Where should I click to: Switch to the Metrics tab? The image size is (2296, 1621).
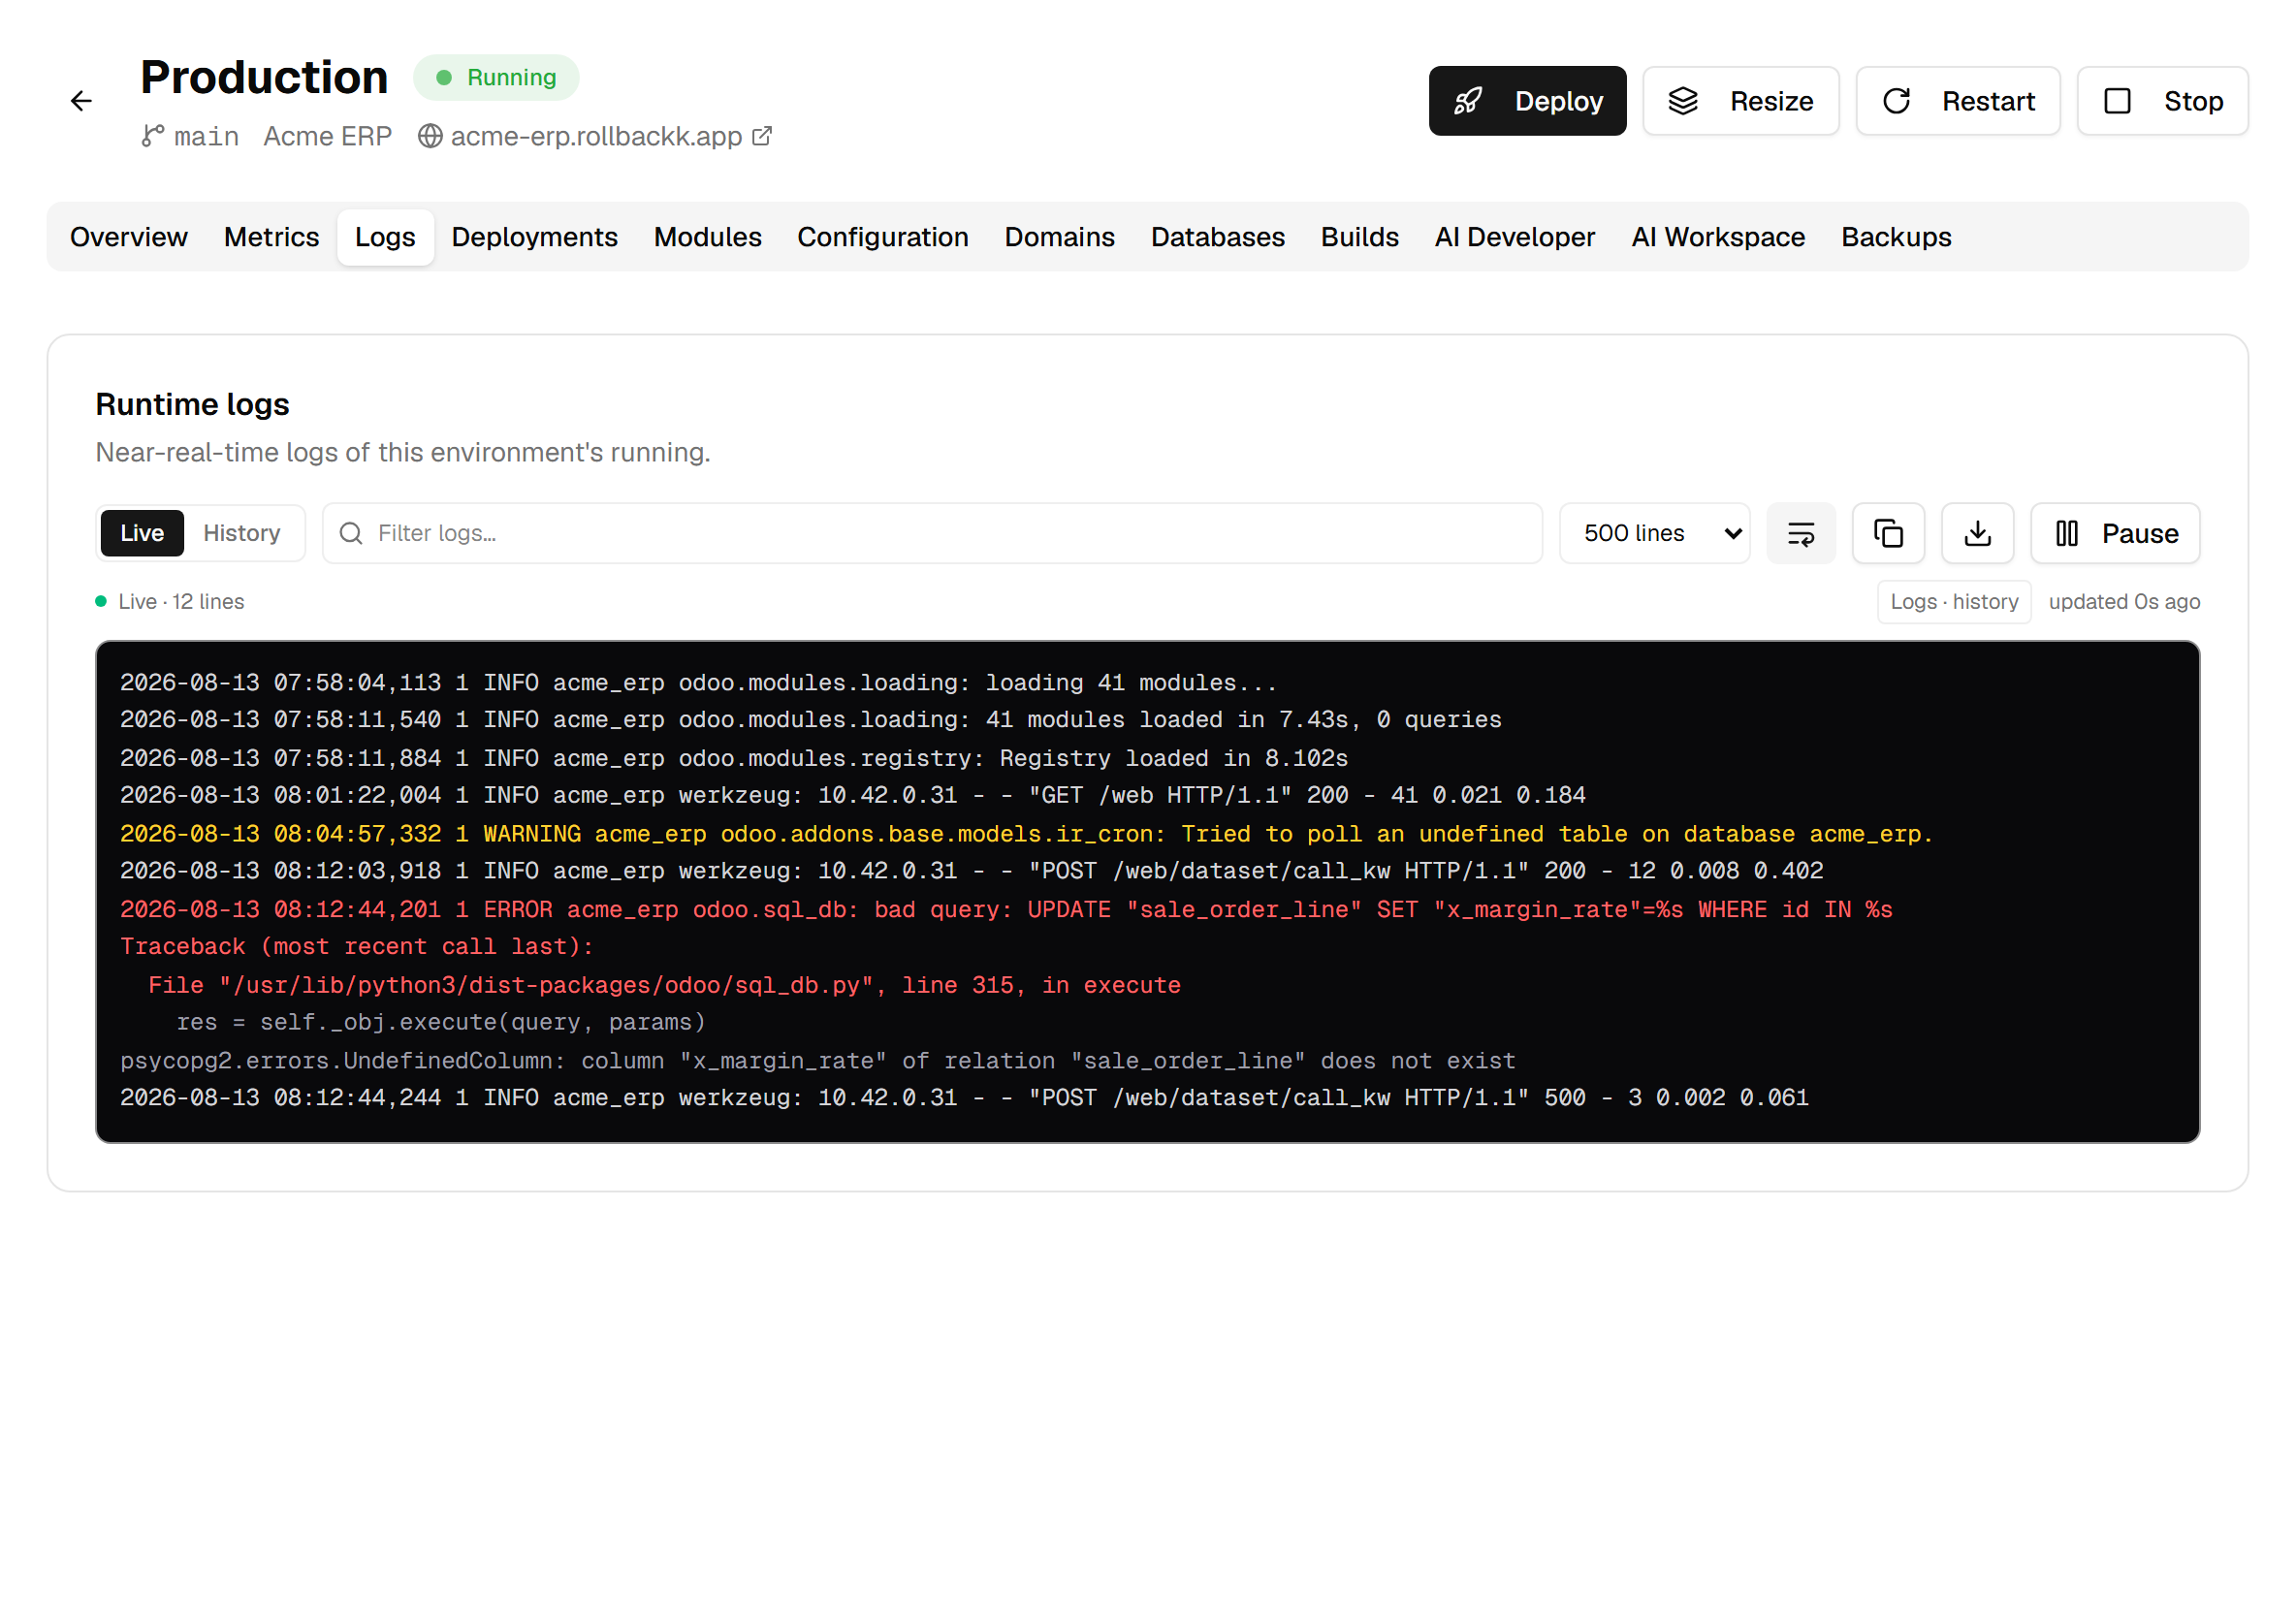point(271,237)
